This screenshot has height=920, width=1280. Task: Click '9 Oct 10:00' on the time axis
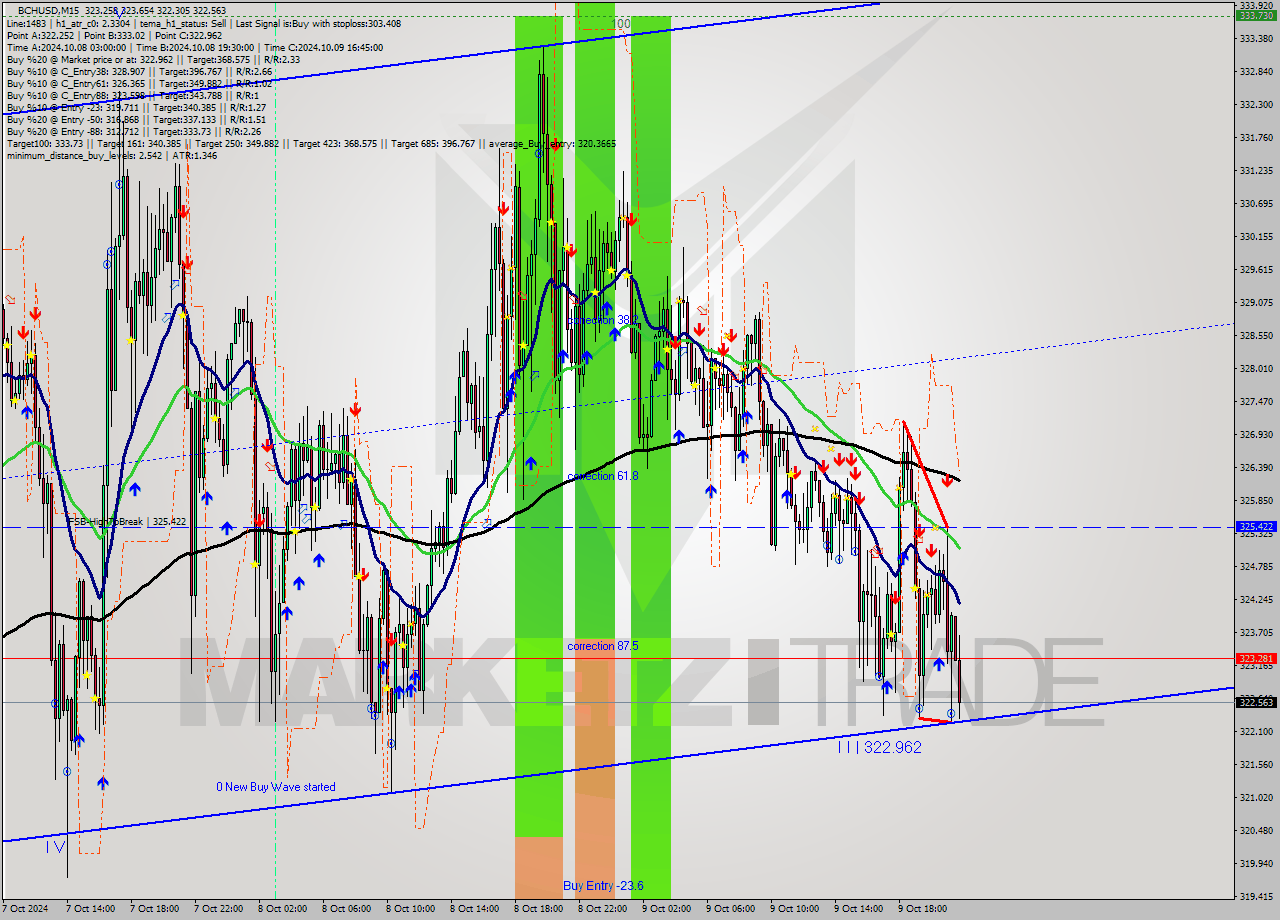coord(795,909)
